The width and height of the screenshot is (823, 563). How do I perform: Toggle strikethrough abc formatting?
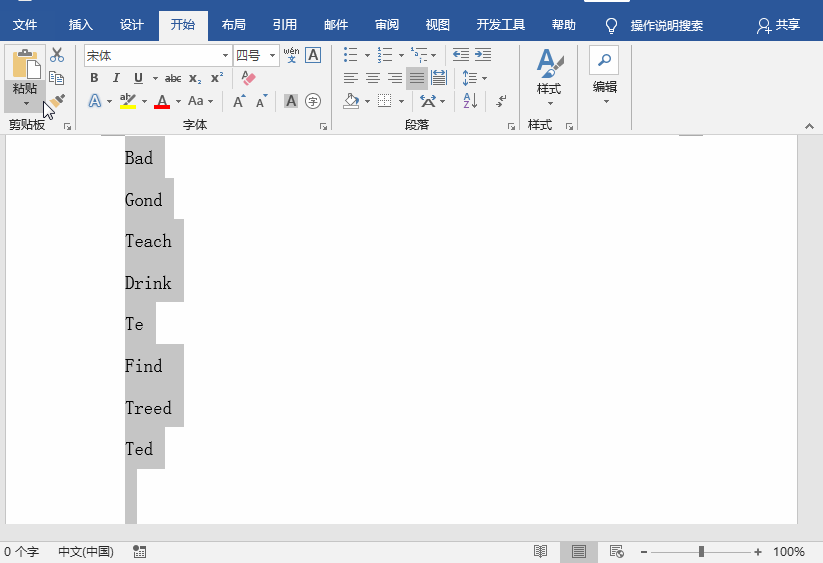point(173,78)
